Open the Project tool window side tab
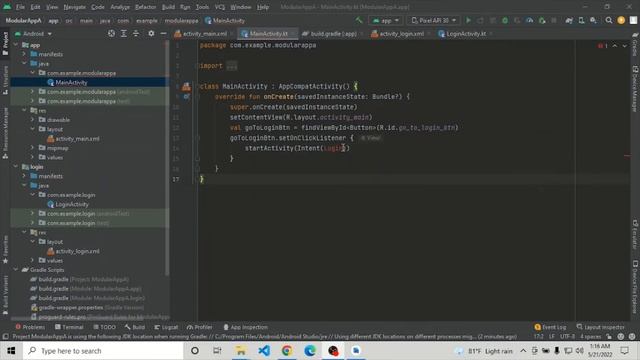 pyautogui.click(x=5, y=44)
